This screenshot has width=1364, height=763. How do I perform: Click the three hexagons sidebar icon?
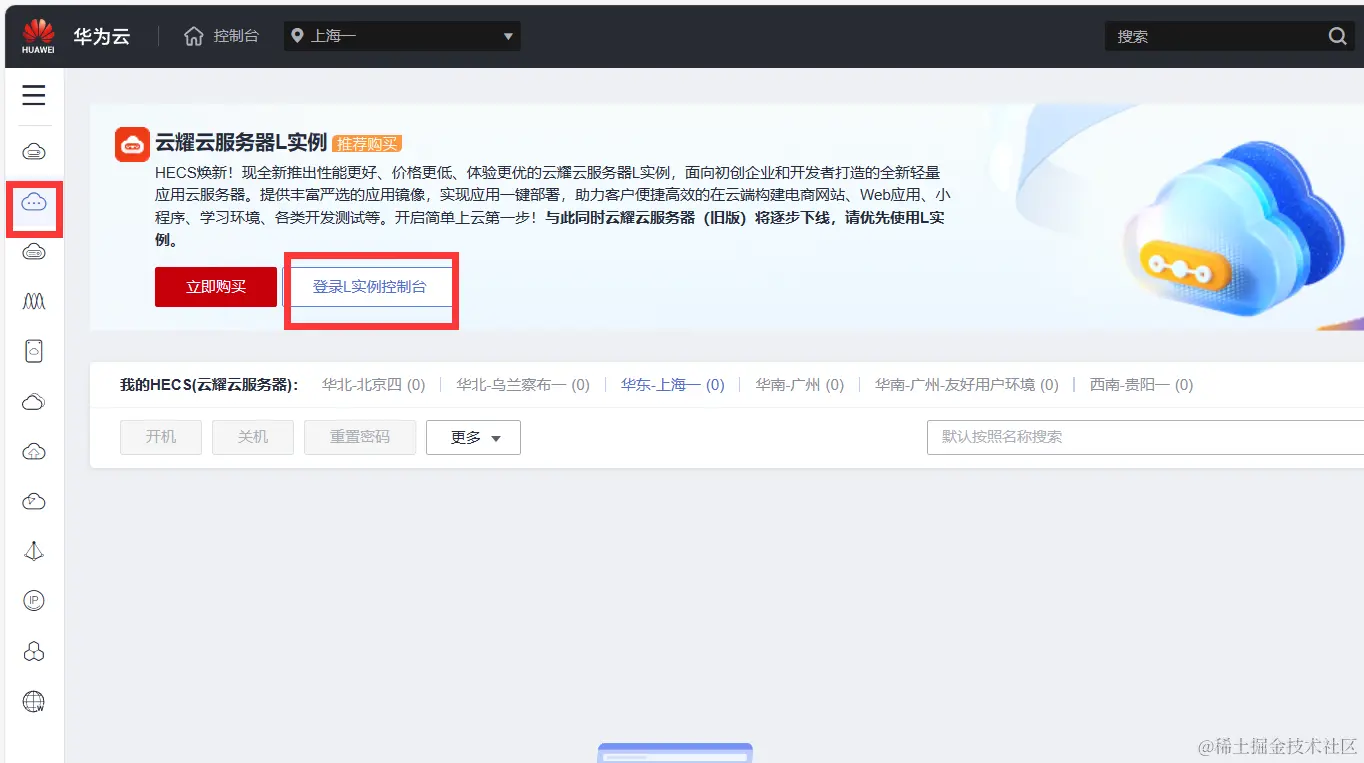[x=34, y=651]
